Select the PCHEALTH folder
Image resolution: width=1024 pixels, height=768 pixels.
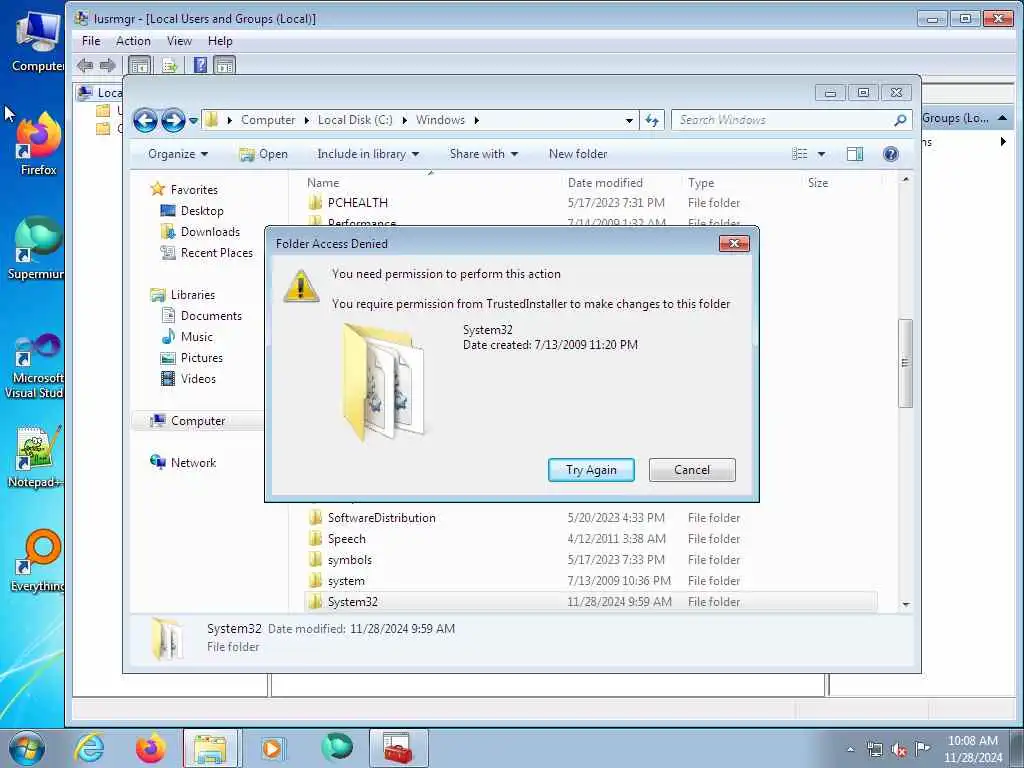[x=358, y=203]
